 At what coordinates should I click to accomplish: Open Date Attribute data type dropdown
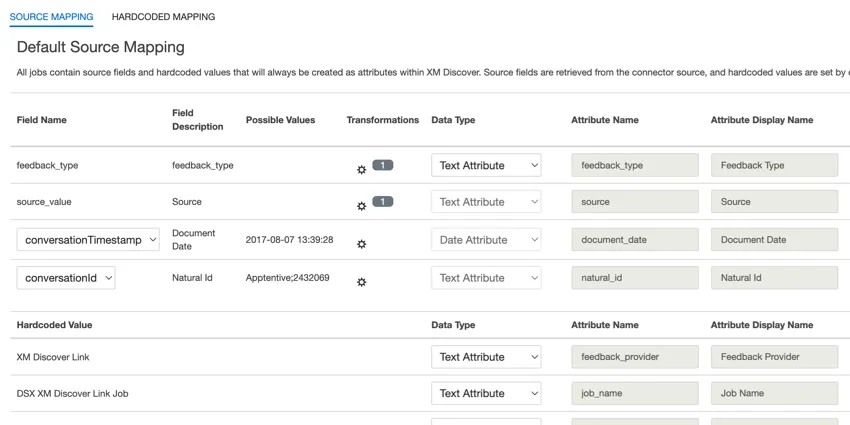(486, 240)
